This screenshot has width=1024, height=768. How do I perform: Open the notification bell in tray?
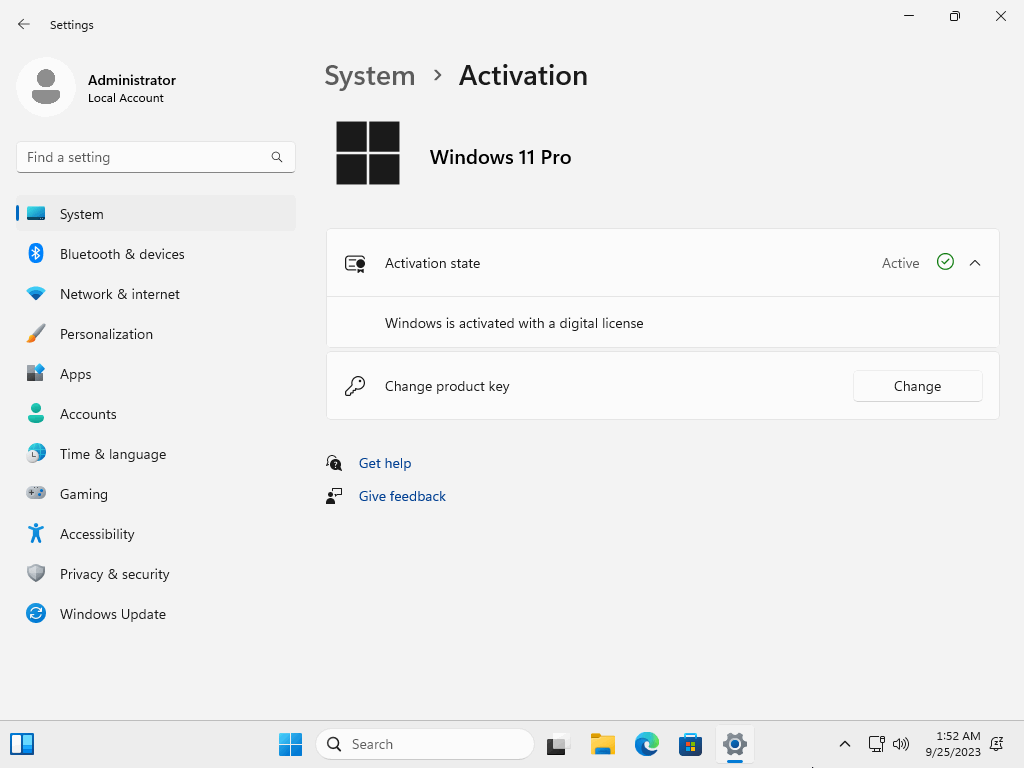click(997, 744)
